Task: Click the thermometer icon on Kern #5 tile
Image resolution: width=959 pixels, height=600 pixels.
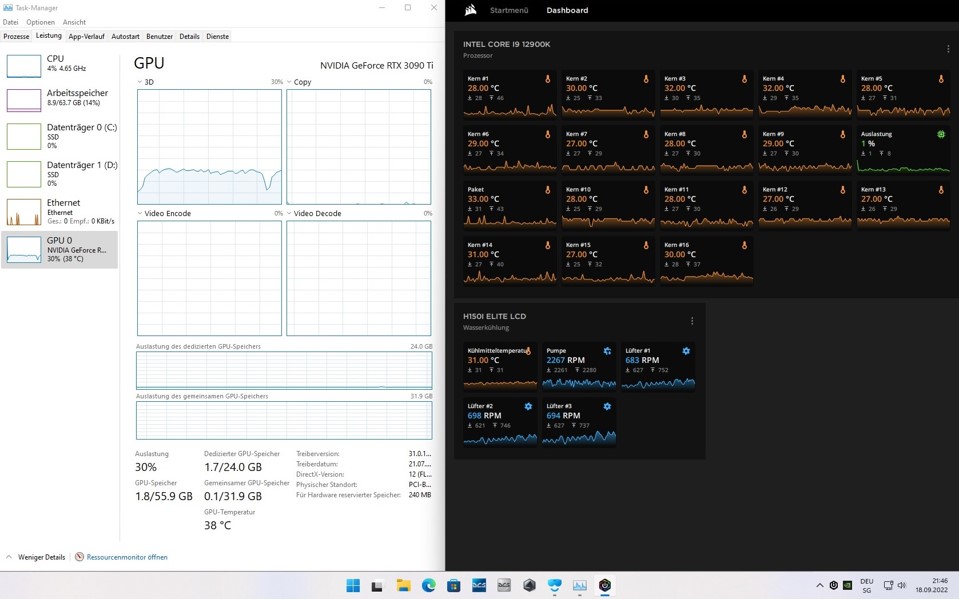Action: tap(941, 79)
